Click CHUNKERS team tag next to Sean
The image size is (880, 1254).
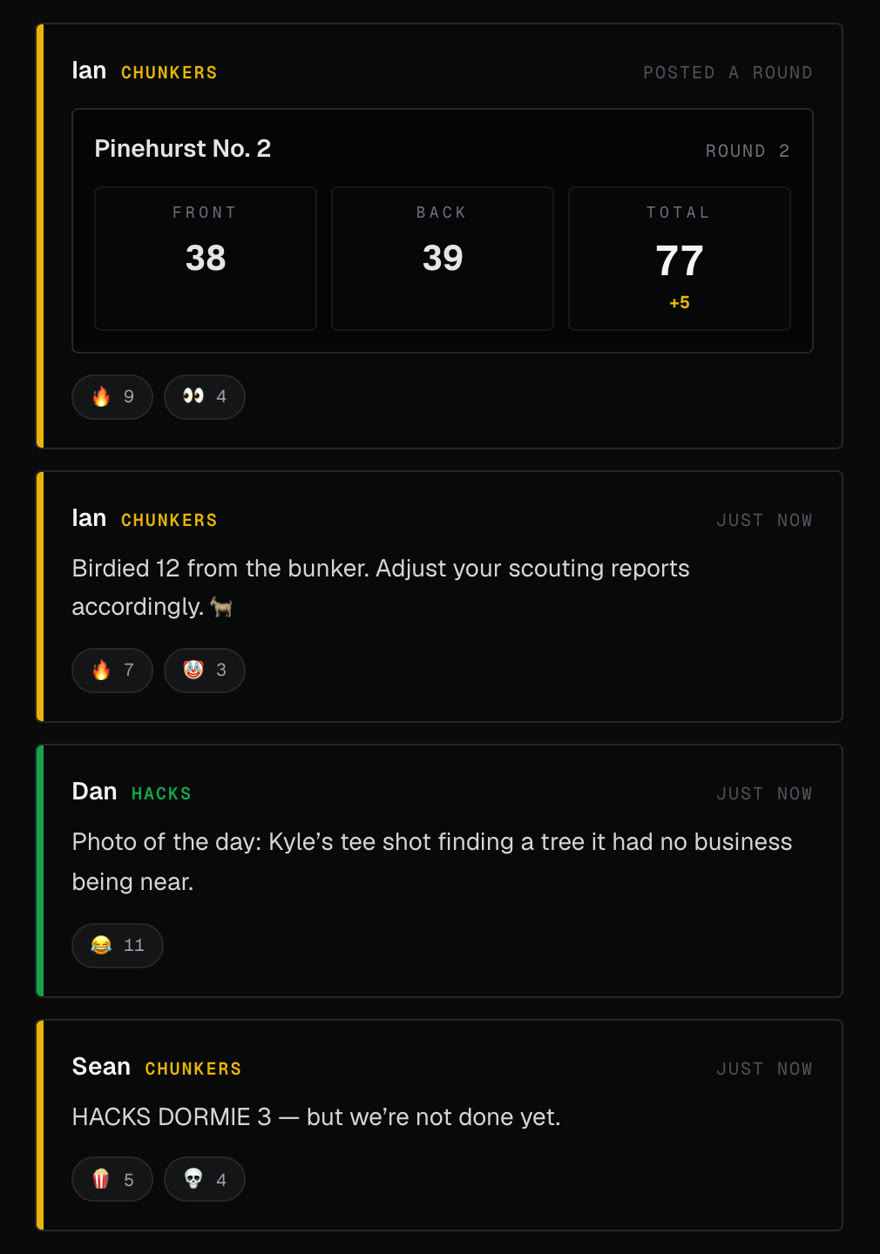193,1069
